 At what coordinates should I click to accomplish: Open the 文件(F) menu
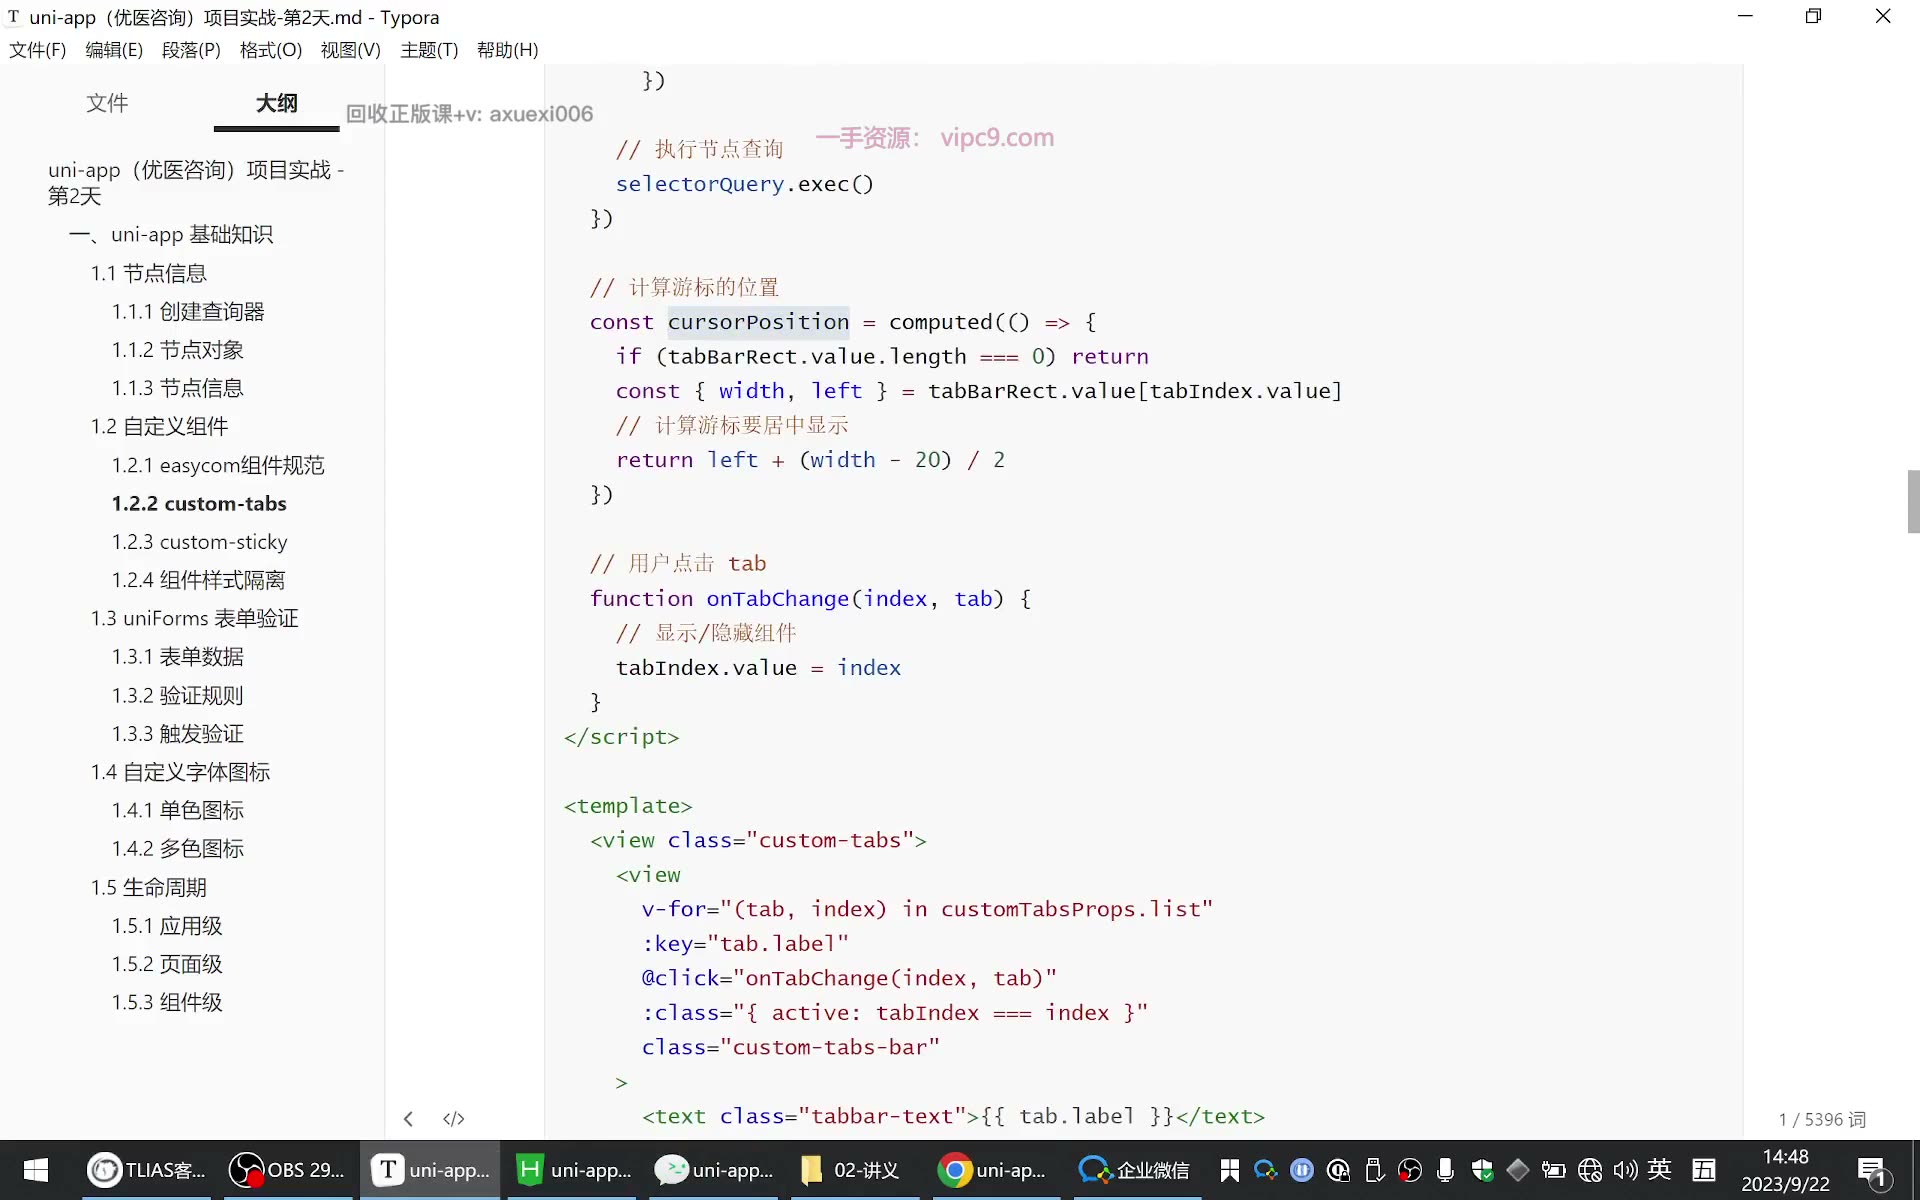click(38, 50)
